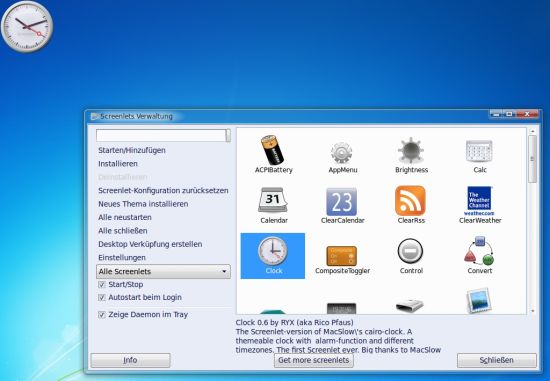Toggle Zeige Daemon im Tray checkbox
The image size is (550, 381).
(102, 315)
